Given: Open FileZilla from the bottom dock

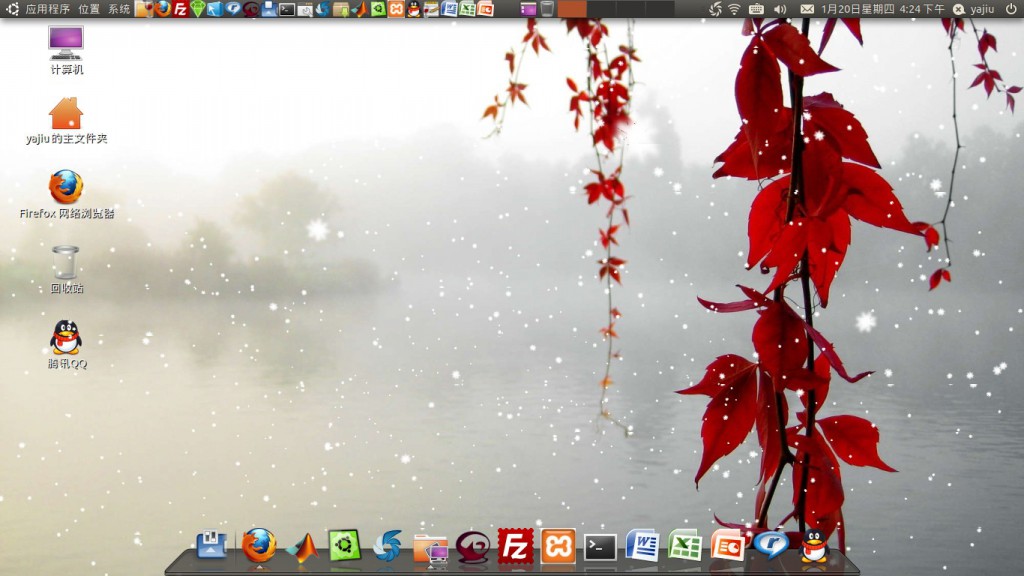Looking at the screenshot, I should pyautogui.click(x=515, y=546).
